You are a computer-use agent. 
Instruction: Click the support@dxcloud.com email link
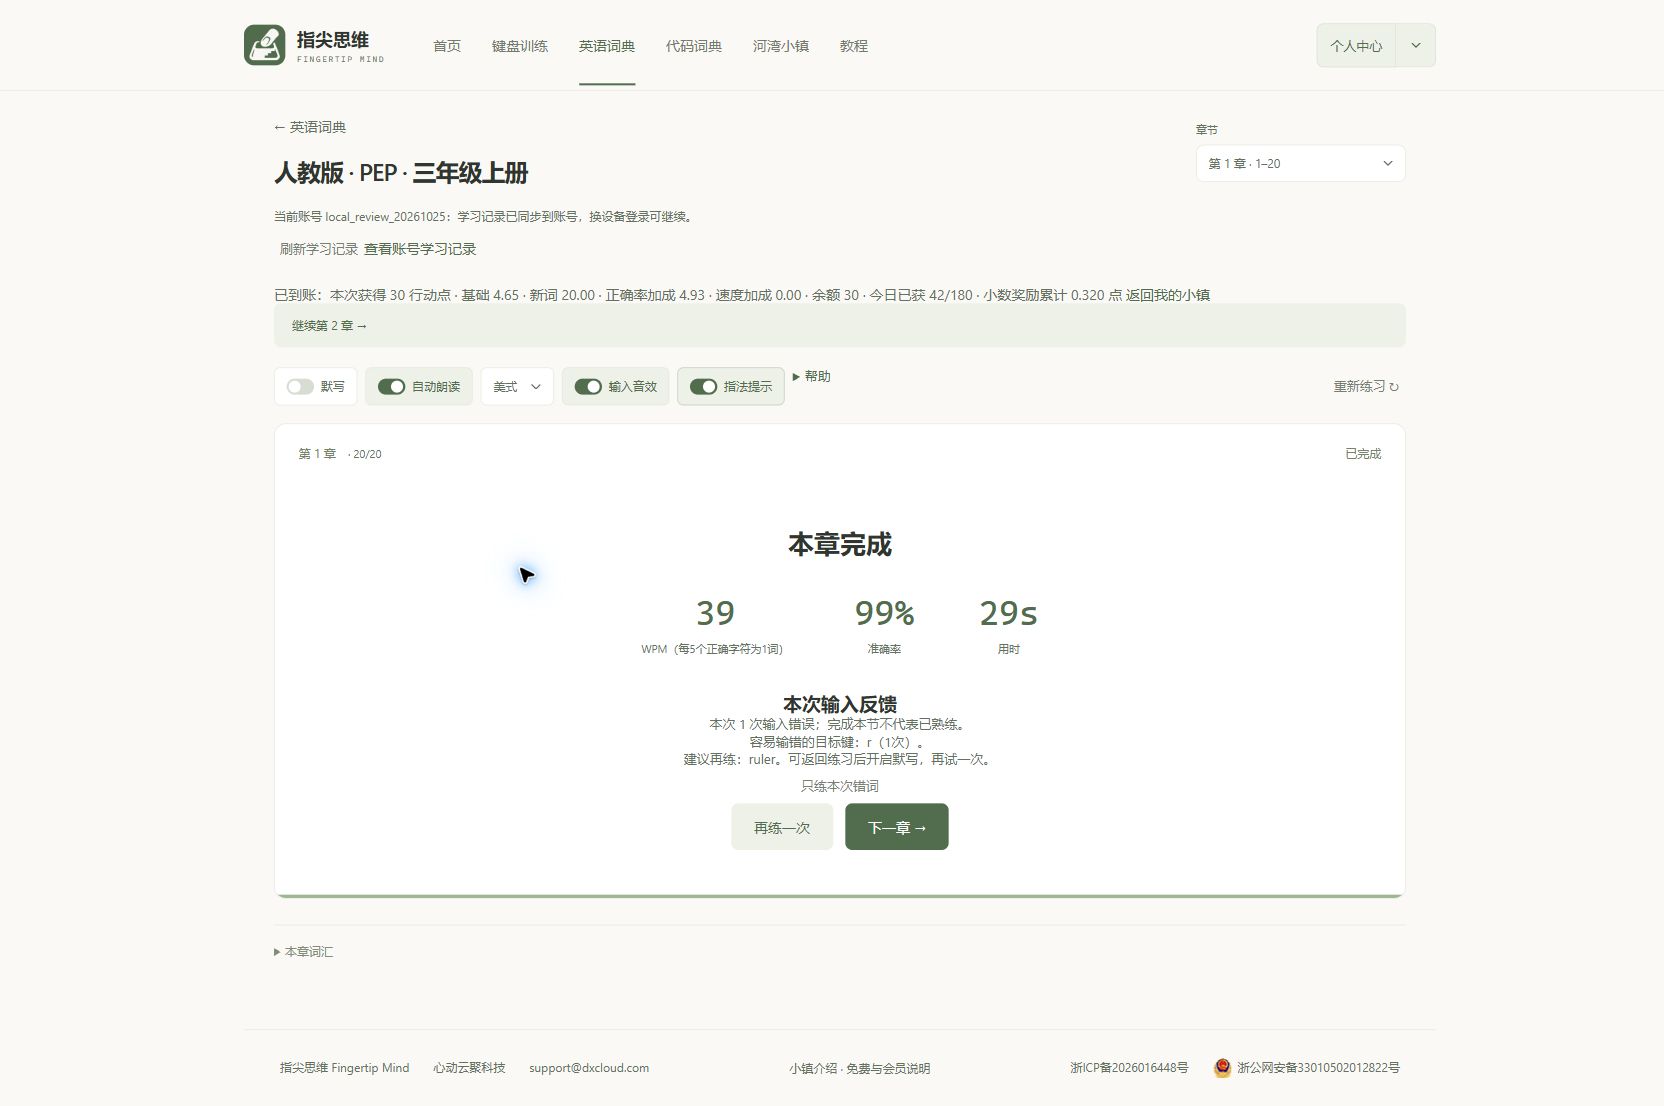click(x=589, y=1068)
